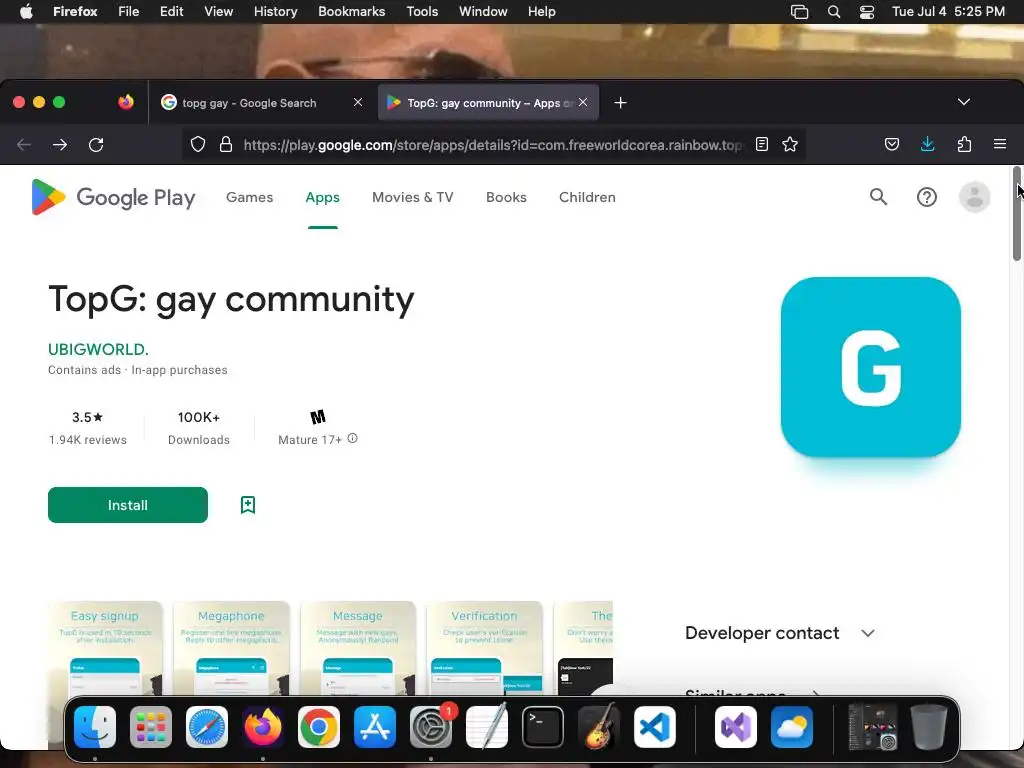Open the Firefox application menu
Screen dimensions: 1024x768
click(1000, 144)
